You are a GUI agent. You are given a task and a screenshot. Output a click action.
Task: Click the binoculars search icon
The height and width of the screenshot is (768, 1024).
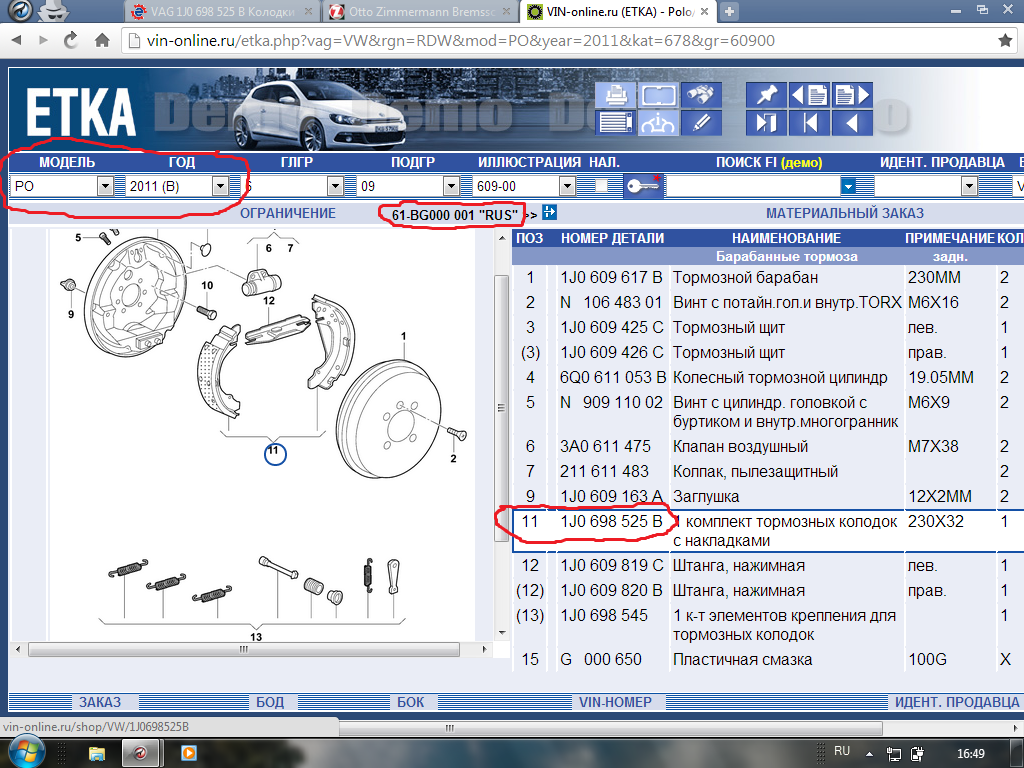[x=701, y=96]
